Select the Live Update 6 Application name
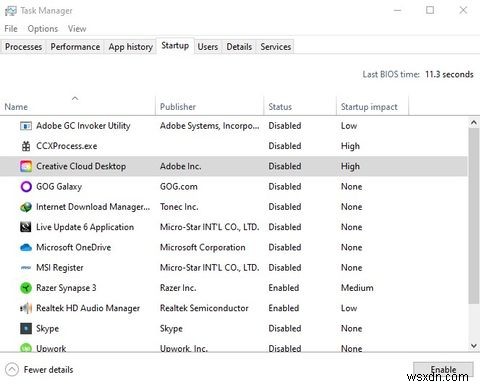This screenshot has width=480, height=387. point(85,227)
